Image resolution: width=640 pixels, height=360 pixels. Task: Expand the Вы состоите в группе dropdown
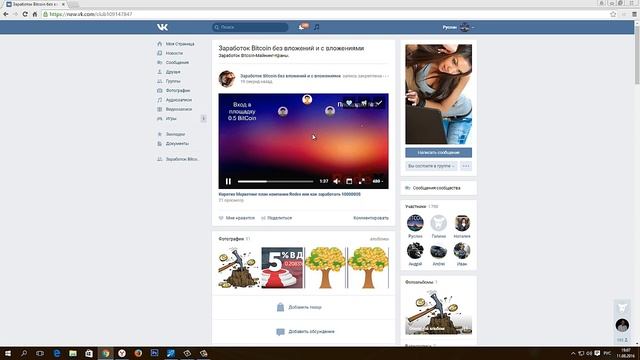pos(431,166)
